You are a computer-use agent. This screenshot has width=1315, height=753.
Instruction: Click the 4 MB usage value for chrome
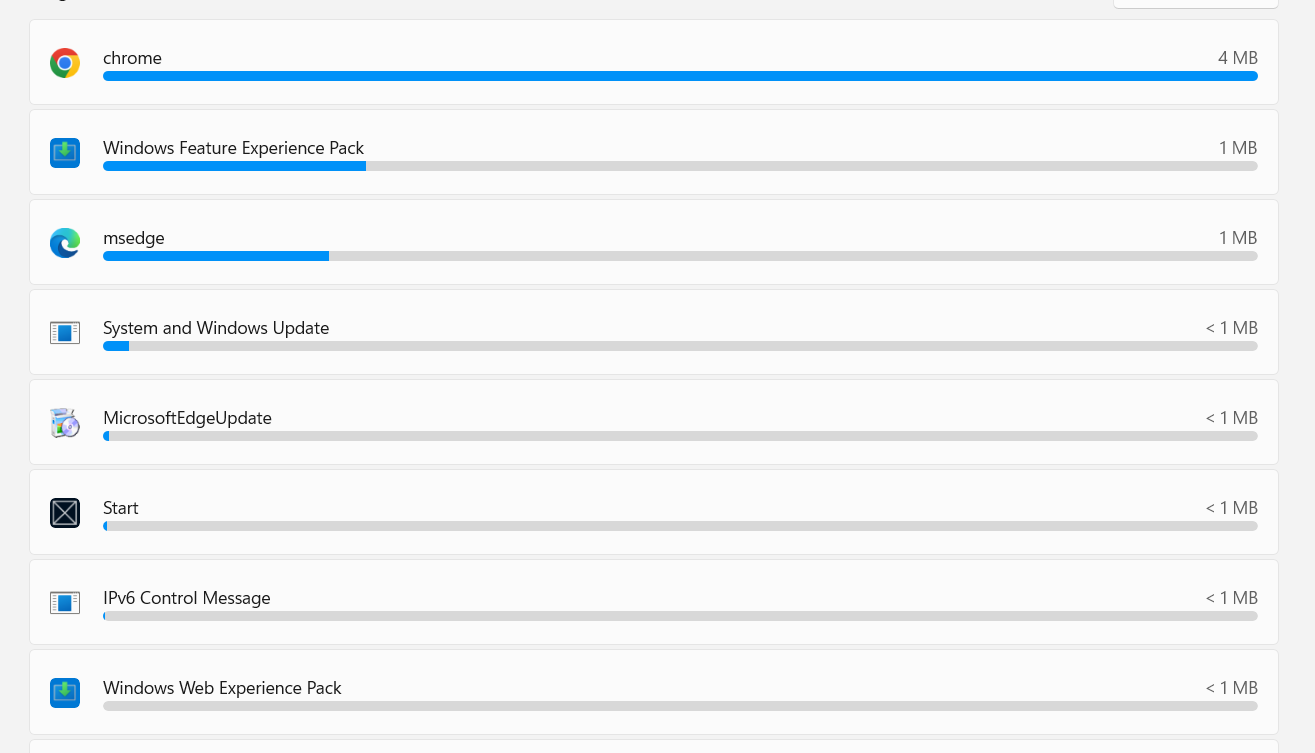[1237, 58]
